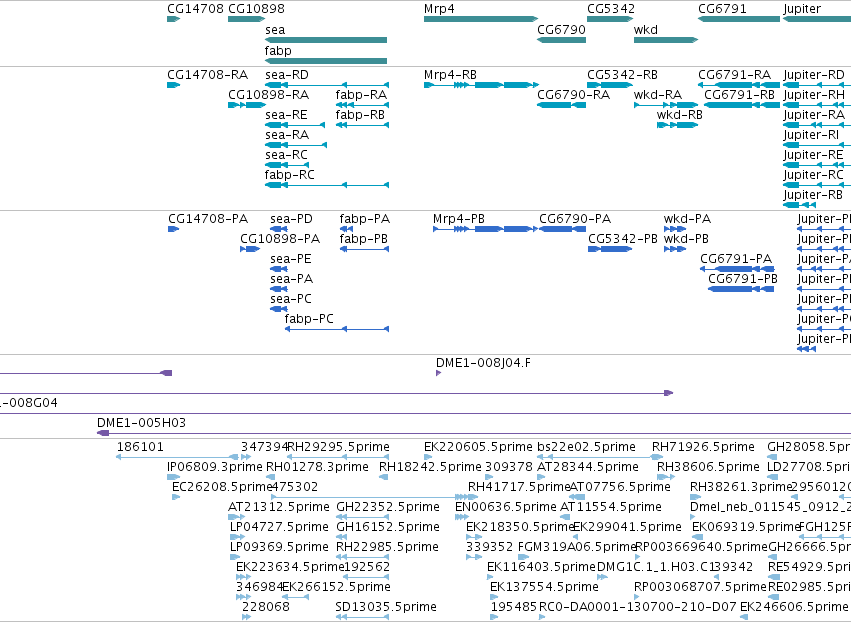Click the Jupiter-RD transcript label
The width and height of the screenshot is (851, 622).
[x=814, y=75]
